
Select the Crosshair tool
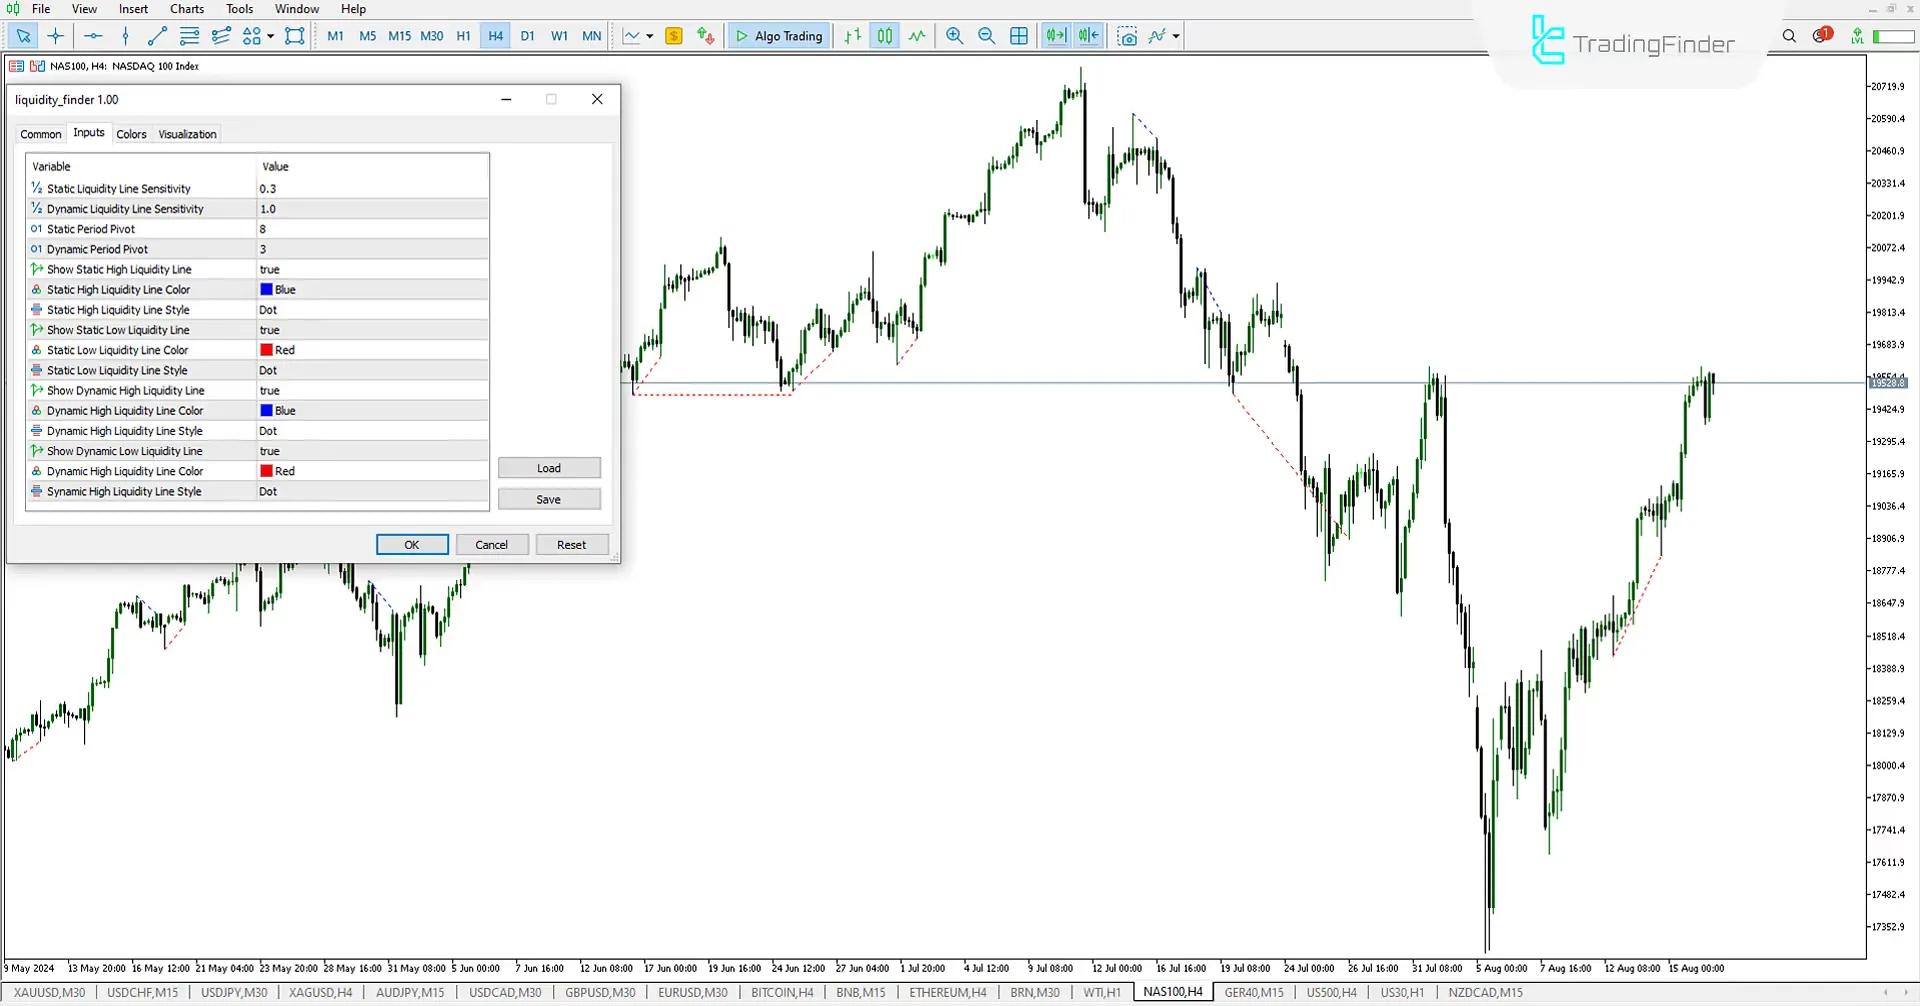click(56, 35)
